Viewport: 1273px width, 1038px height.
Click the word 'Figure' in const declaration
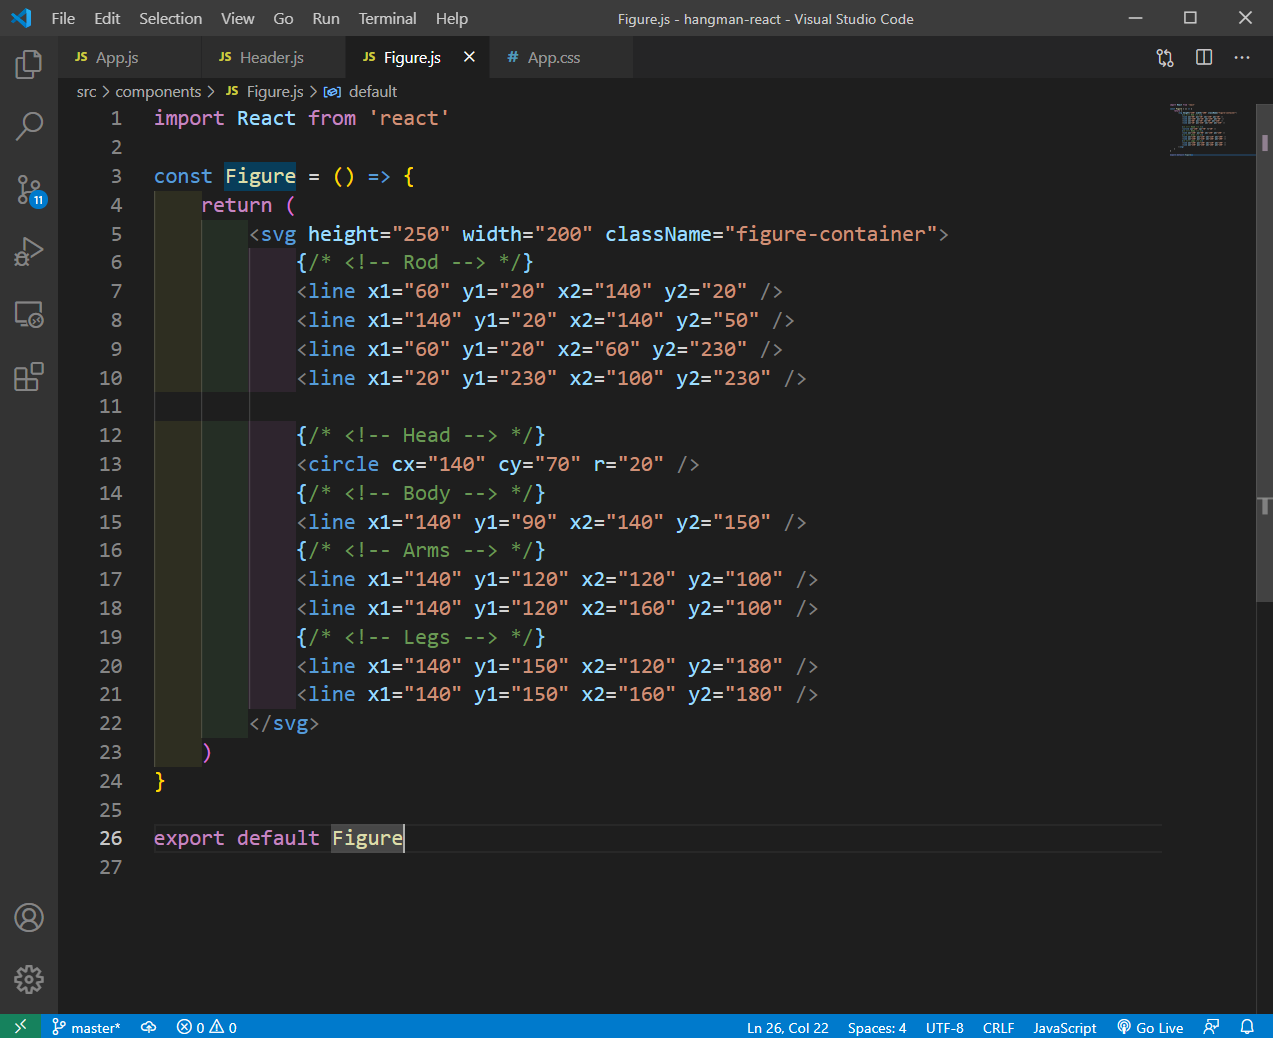(260, 176)
